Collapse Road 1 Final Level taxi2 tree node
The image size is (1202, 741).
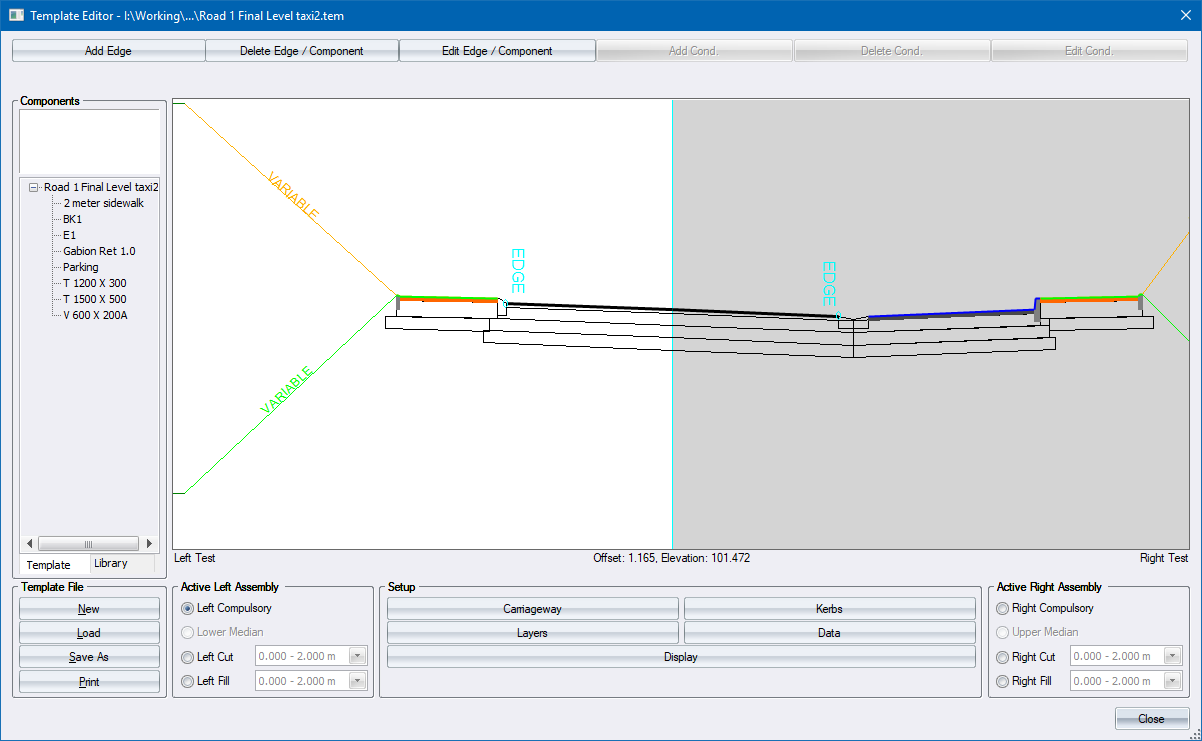pyautogui.click(x=34, y=187)
